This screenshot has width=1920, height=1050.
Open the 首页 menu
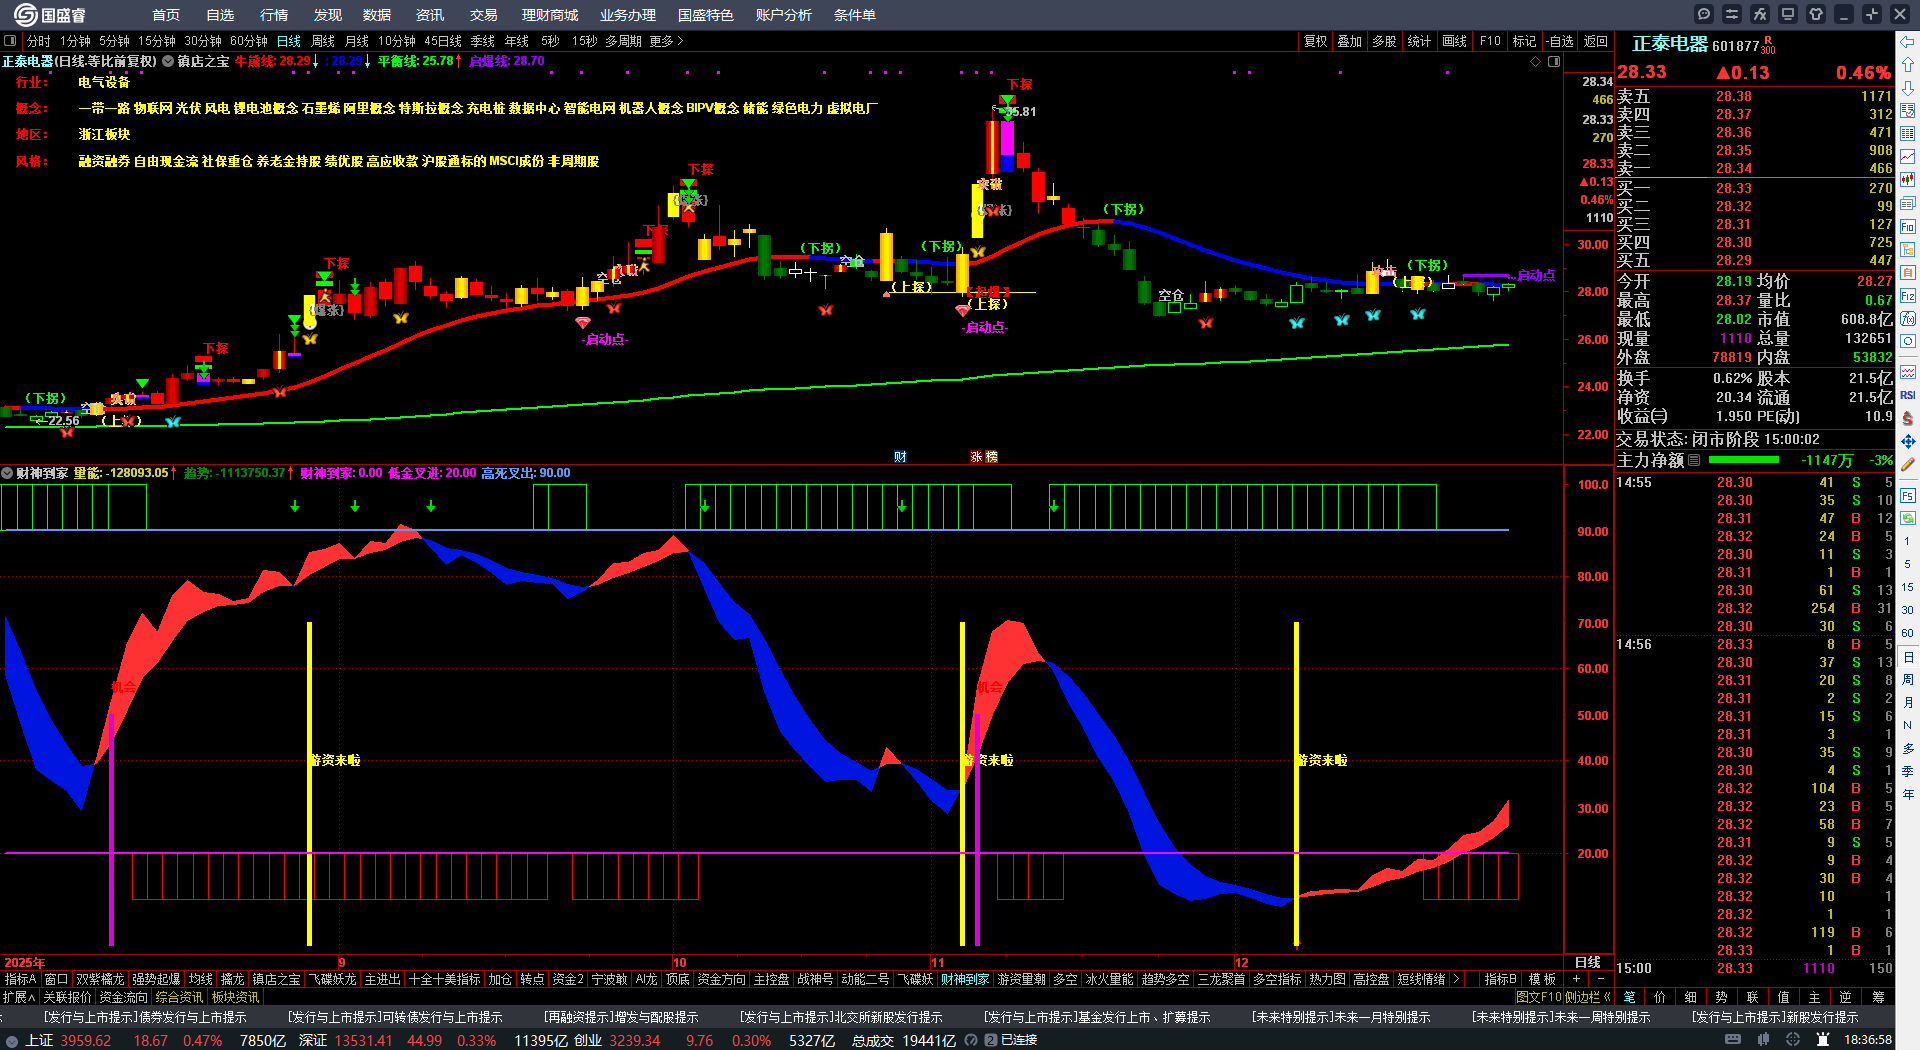pyautogui.click(x=166, y=15)
